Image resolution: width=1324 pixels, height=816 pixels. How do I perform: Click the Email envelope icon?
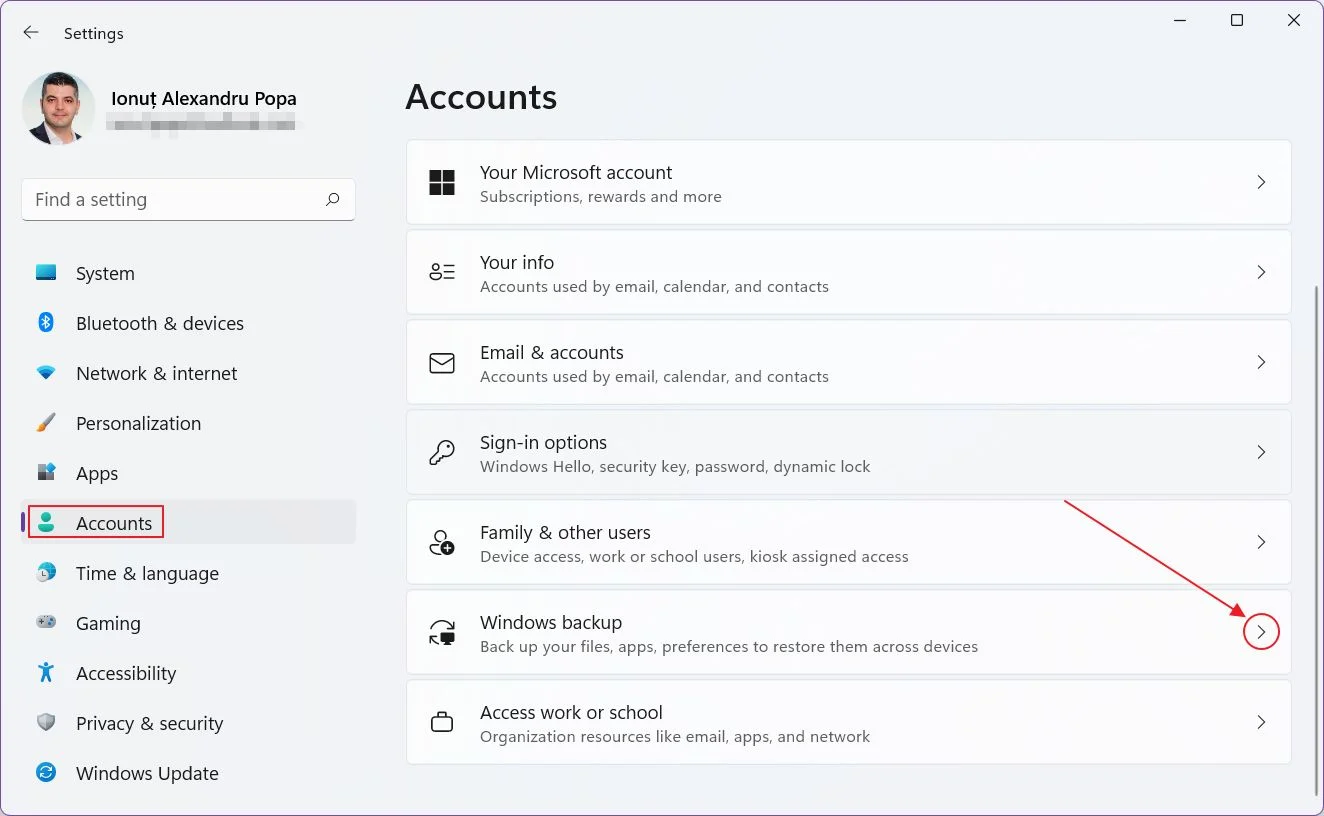(x=442, y=362)
